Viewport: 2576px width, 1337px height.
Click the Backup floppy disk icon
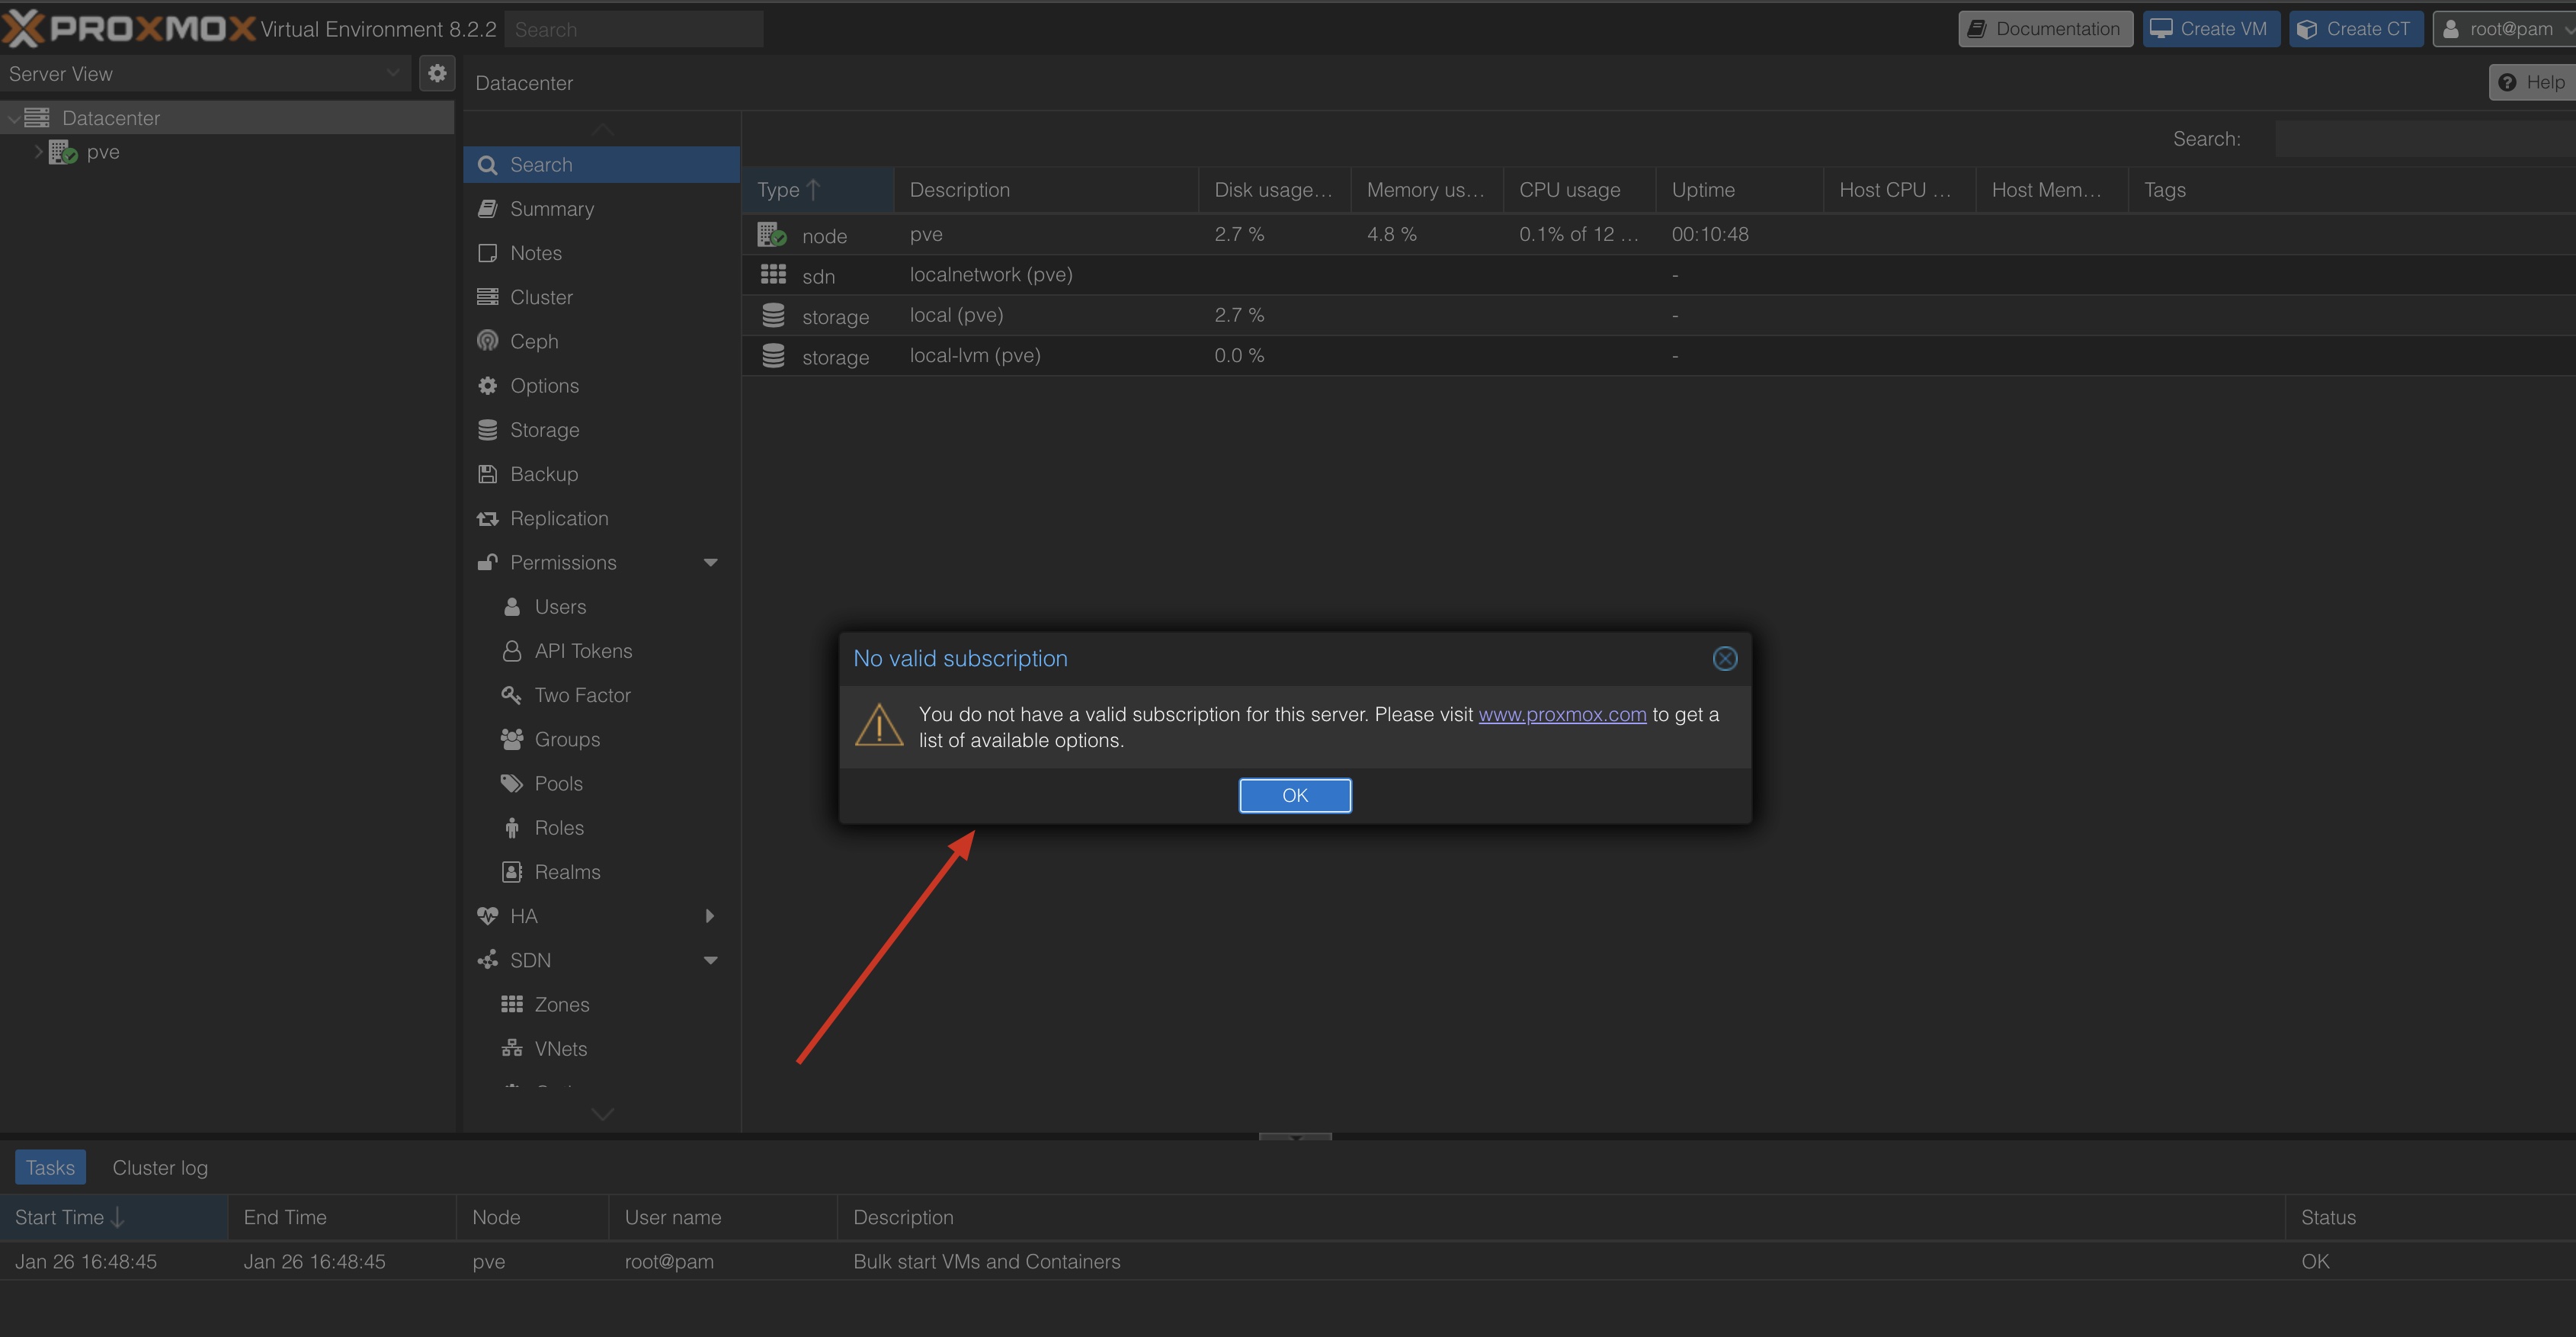point(487,474)
